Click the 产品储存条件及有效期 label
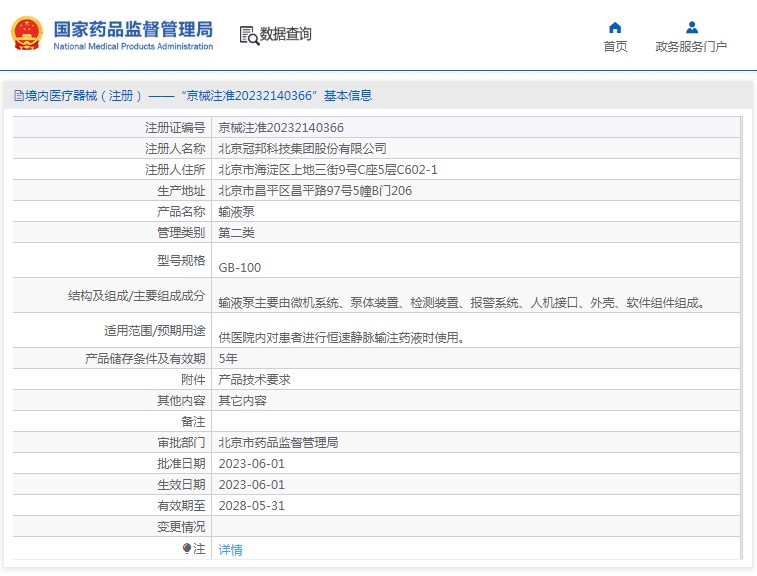 pyautogui.click(x=145, y=358)
